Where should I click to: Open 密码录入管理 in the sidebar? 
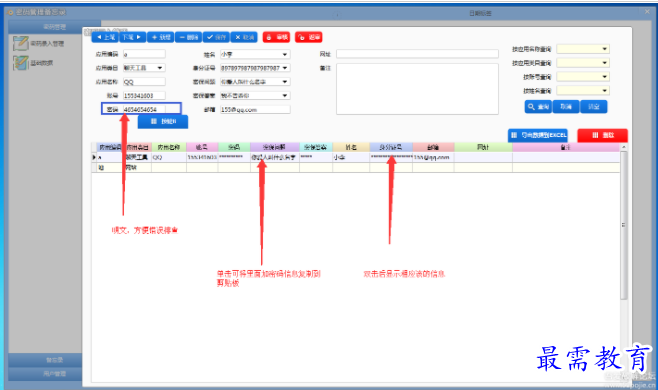point(39,44)
